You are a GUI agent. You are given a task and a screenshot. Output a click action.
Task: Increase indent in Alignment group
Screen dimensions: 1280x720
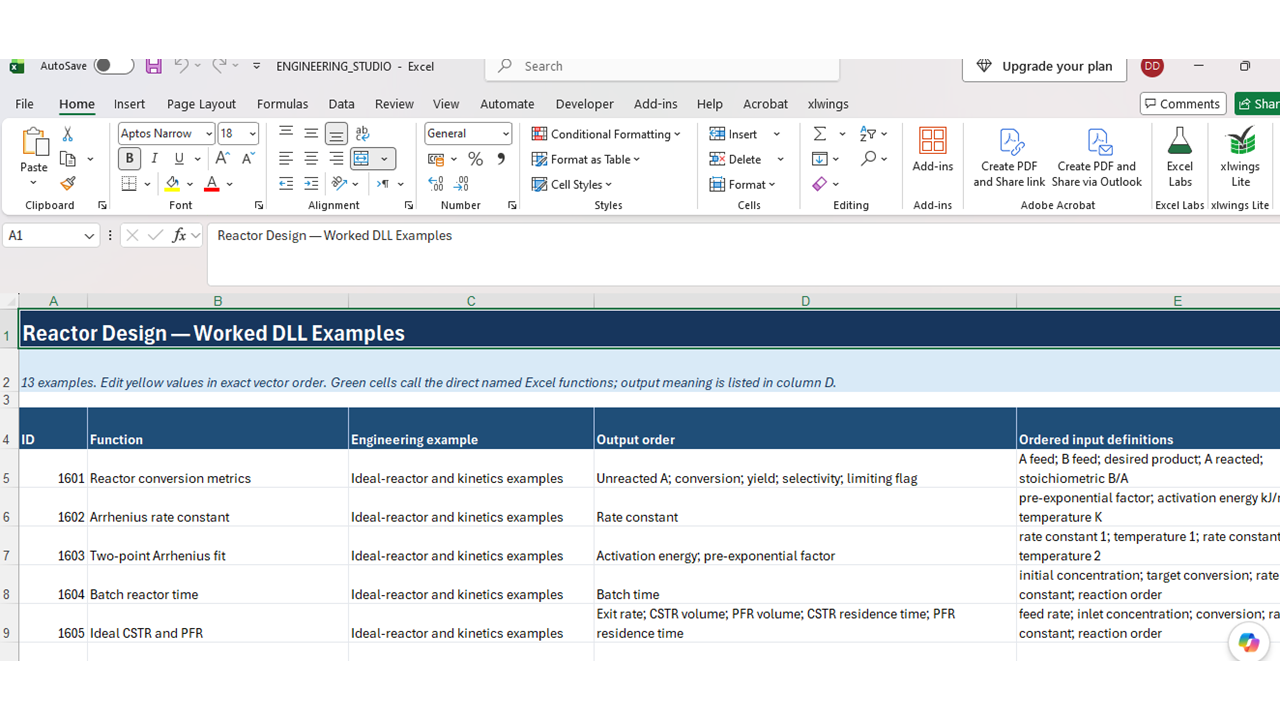[x=311, y=184]
